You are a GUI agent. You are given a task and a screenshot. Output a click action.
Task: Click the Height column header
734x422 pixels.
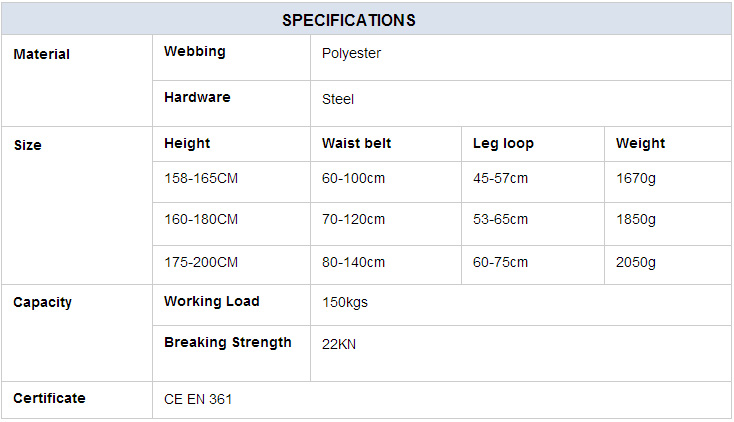pyautogui.click(x=187, y=143)
